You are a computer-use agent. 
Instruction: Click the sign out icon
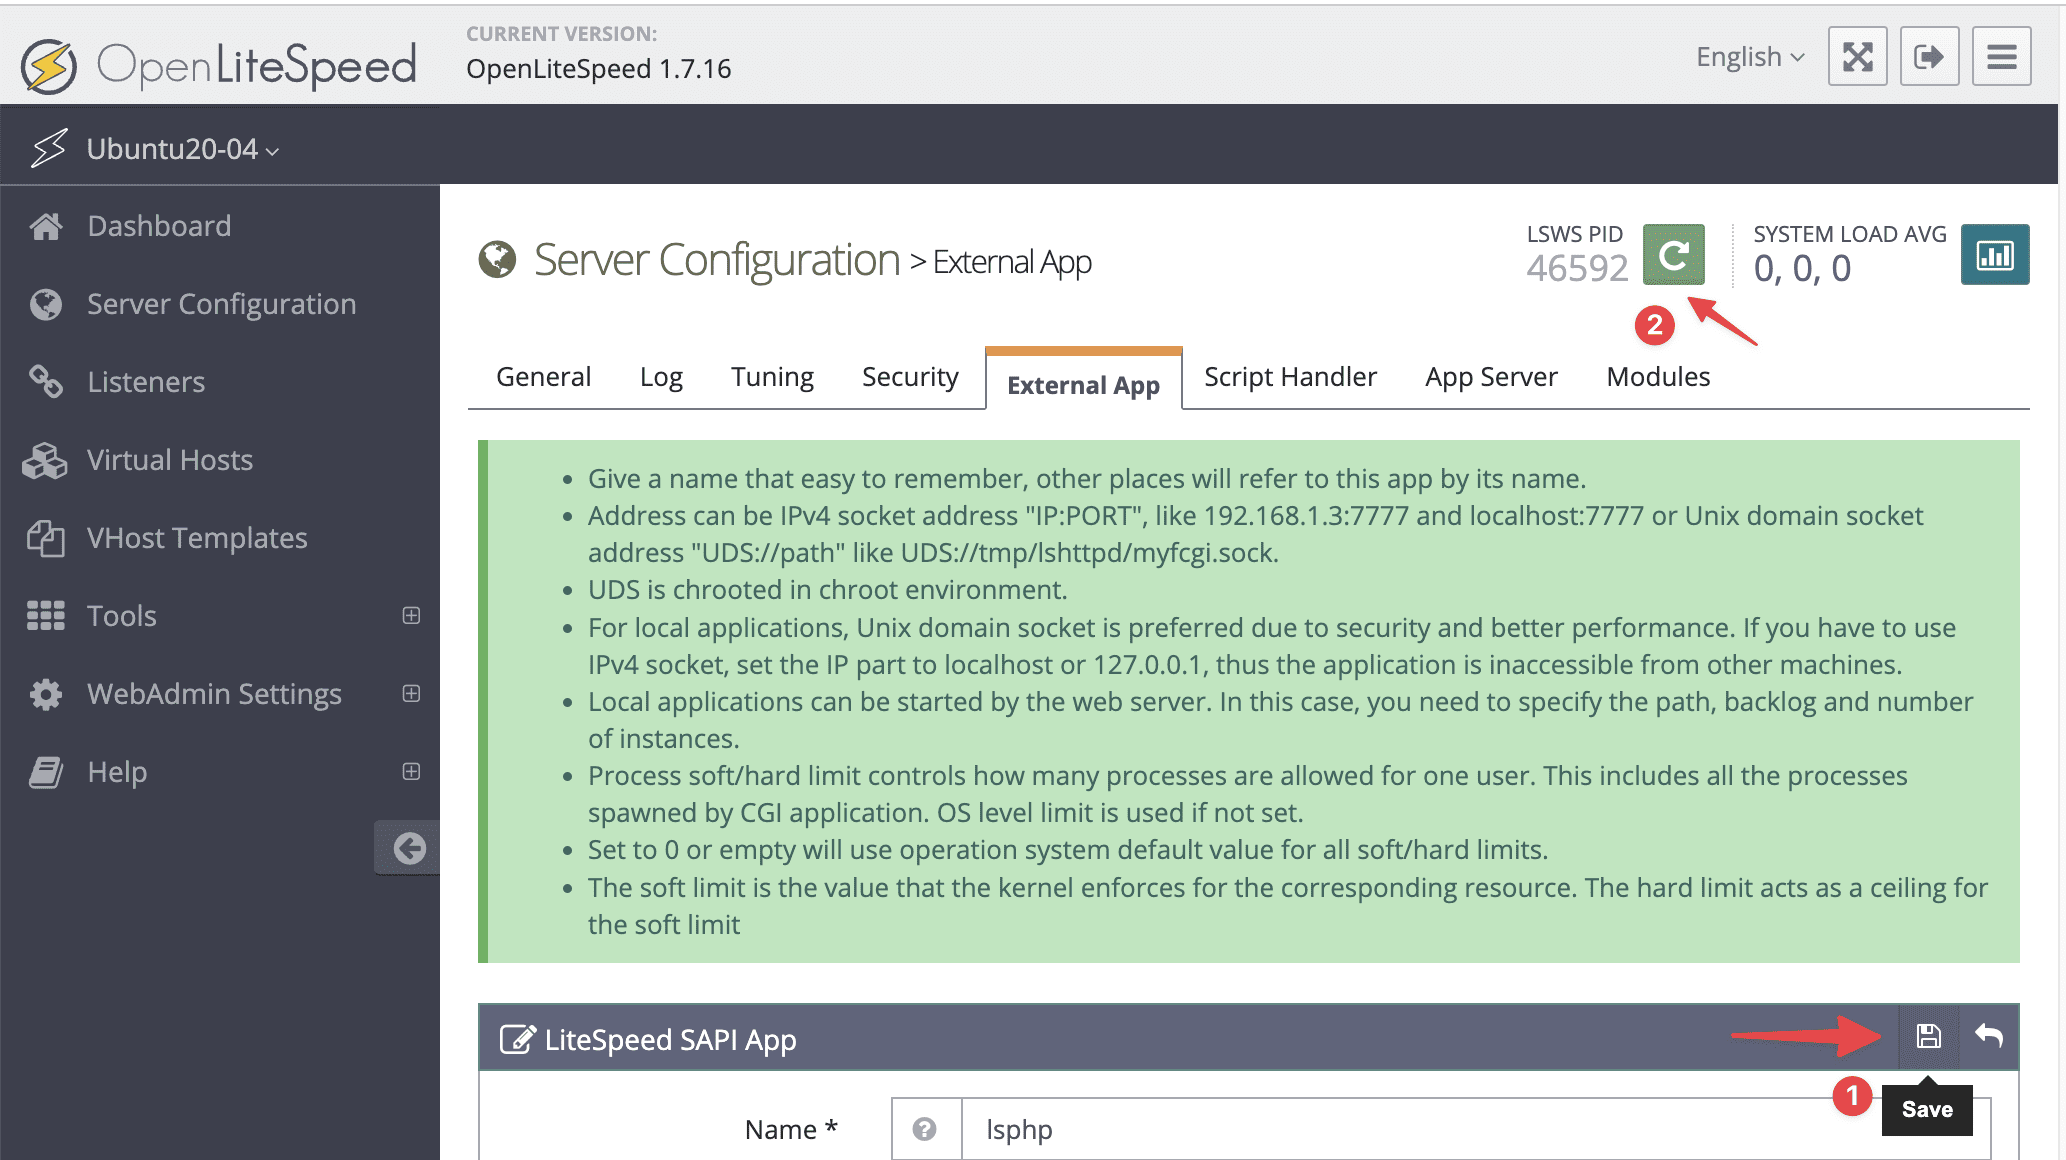(1929, 57)
